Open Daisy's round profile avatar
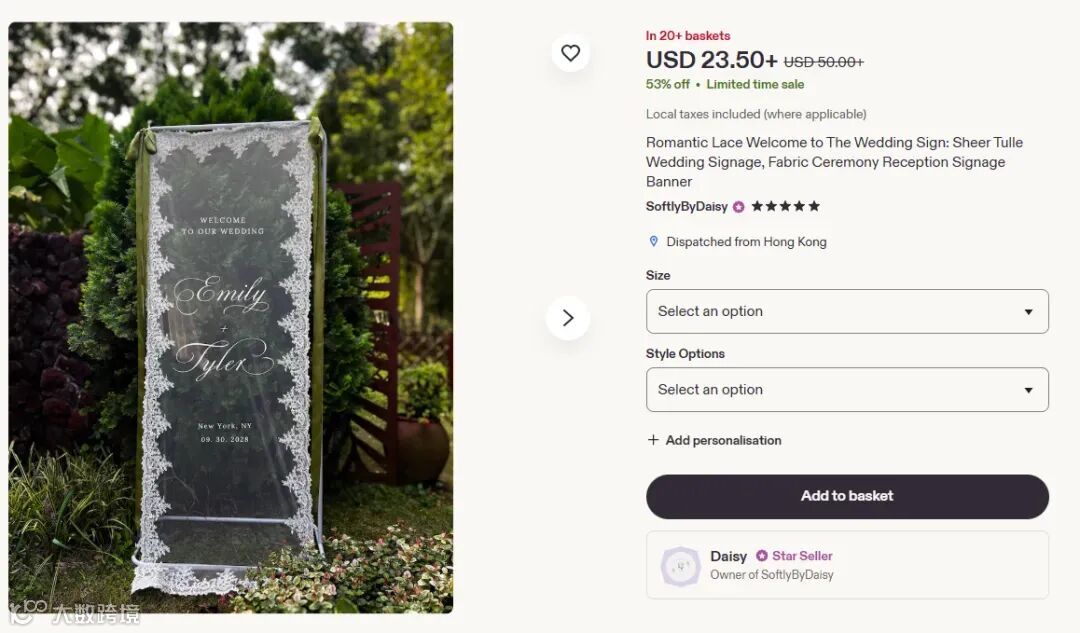Image resolution: width=1080 pixels, height=633 pixels. [680, 566]
